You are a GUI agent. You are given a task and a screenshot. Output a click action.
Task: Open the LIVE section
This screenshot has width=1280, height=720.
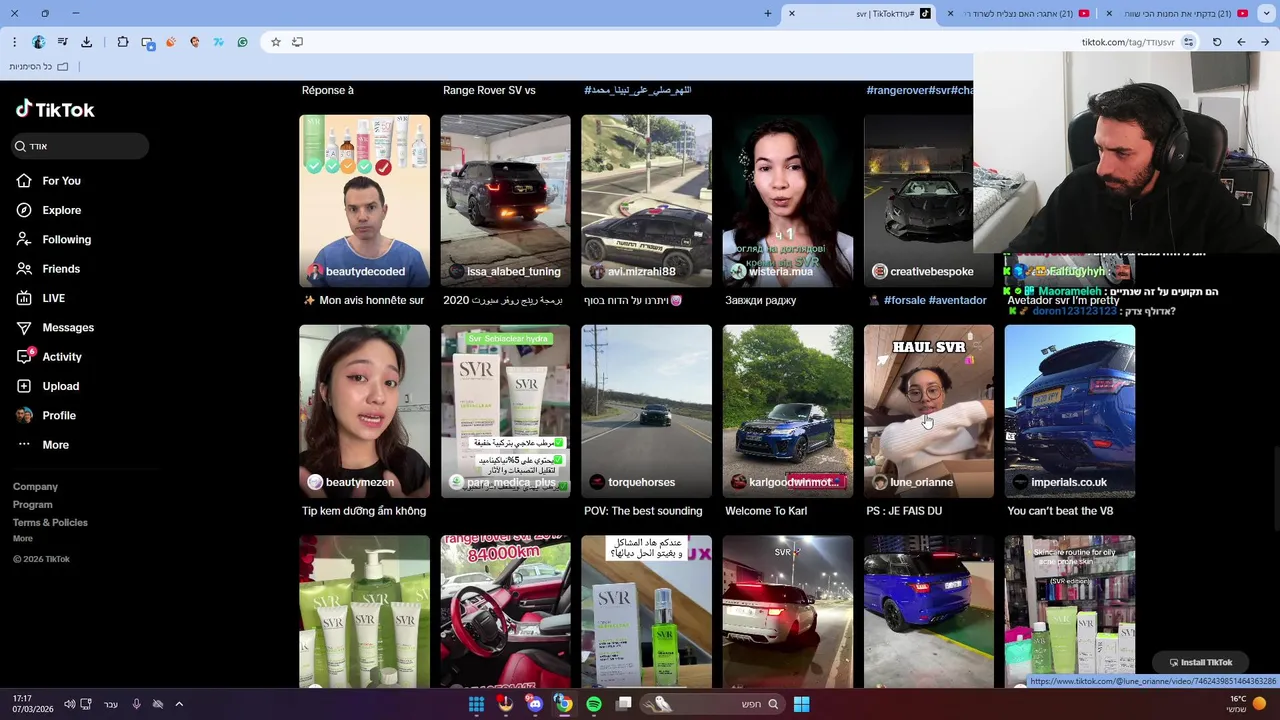click(53, 298)
